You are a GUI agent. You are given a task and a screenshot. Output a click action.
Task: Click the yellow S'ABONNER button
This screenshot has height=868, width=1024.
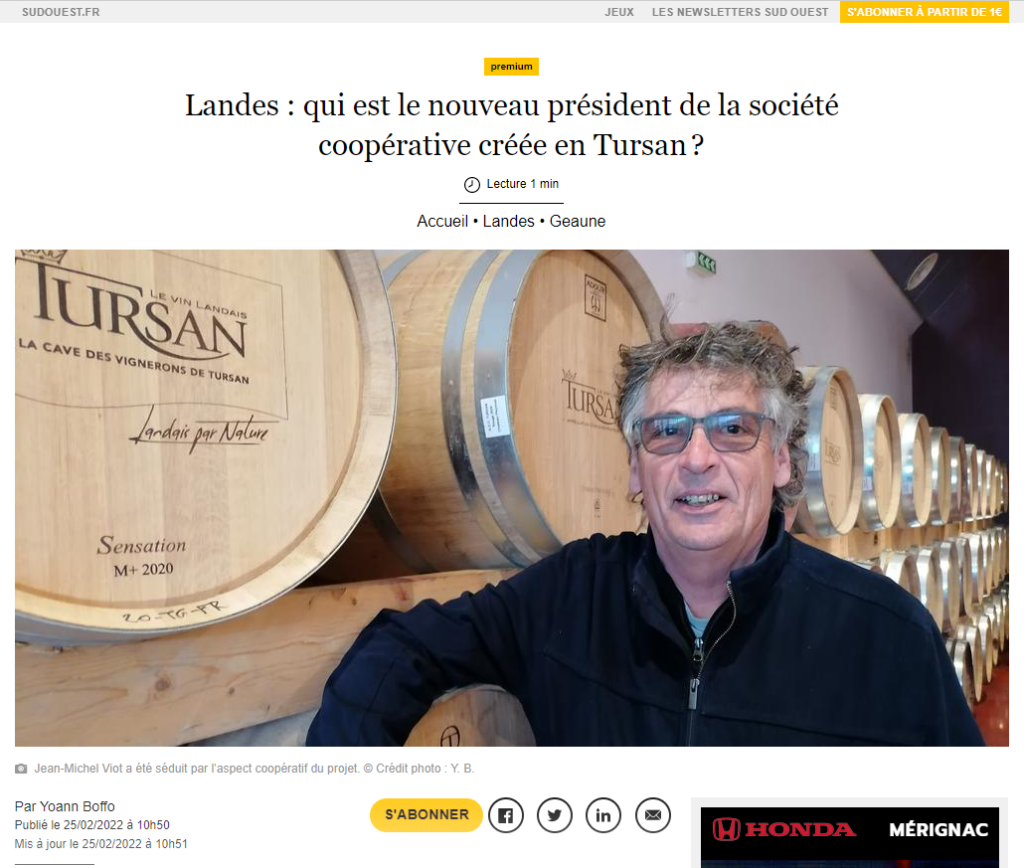(x=426, y=814)
